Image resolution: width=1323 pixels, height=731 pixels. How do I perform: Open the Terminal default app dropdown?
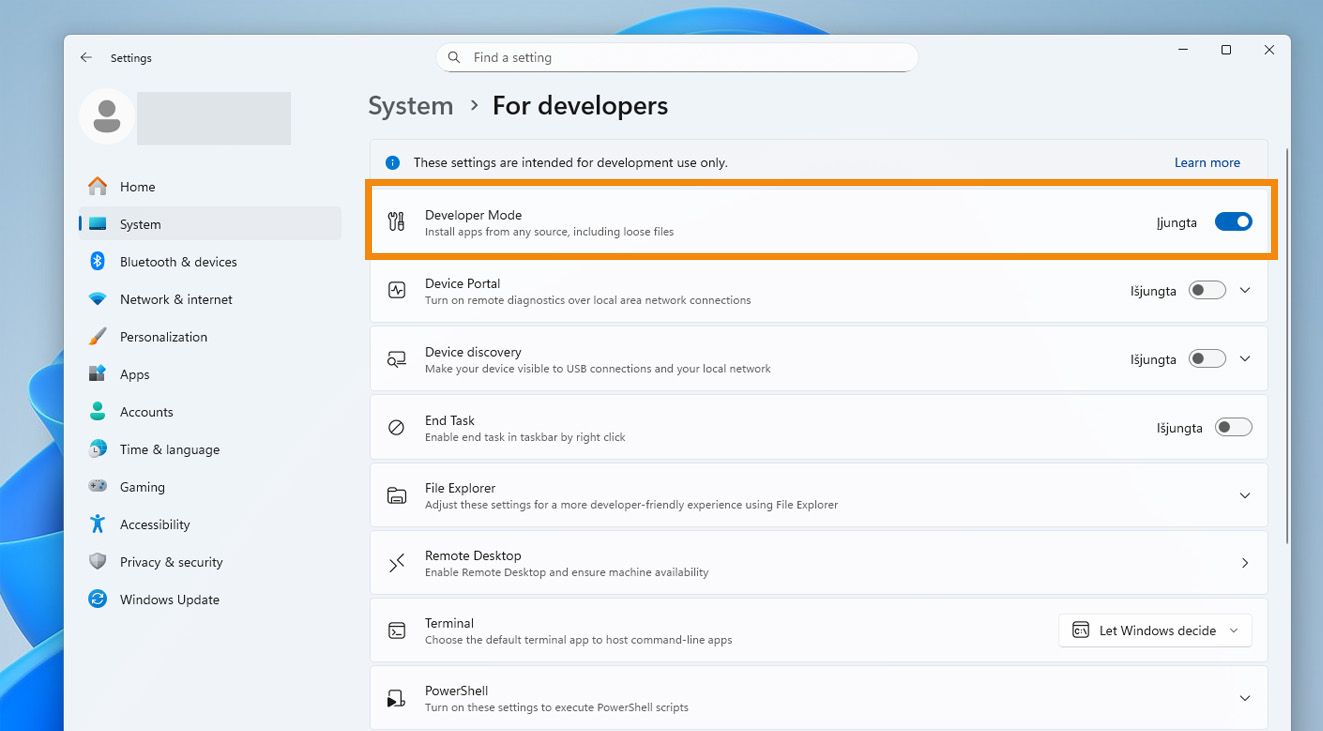click(x=1155, y=630)
